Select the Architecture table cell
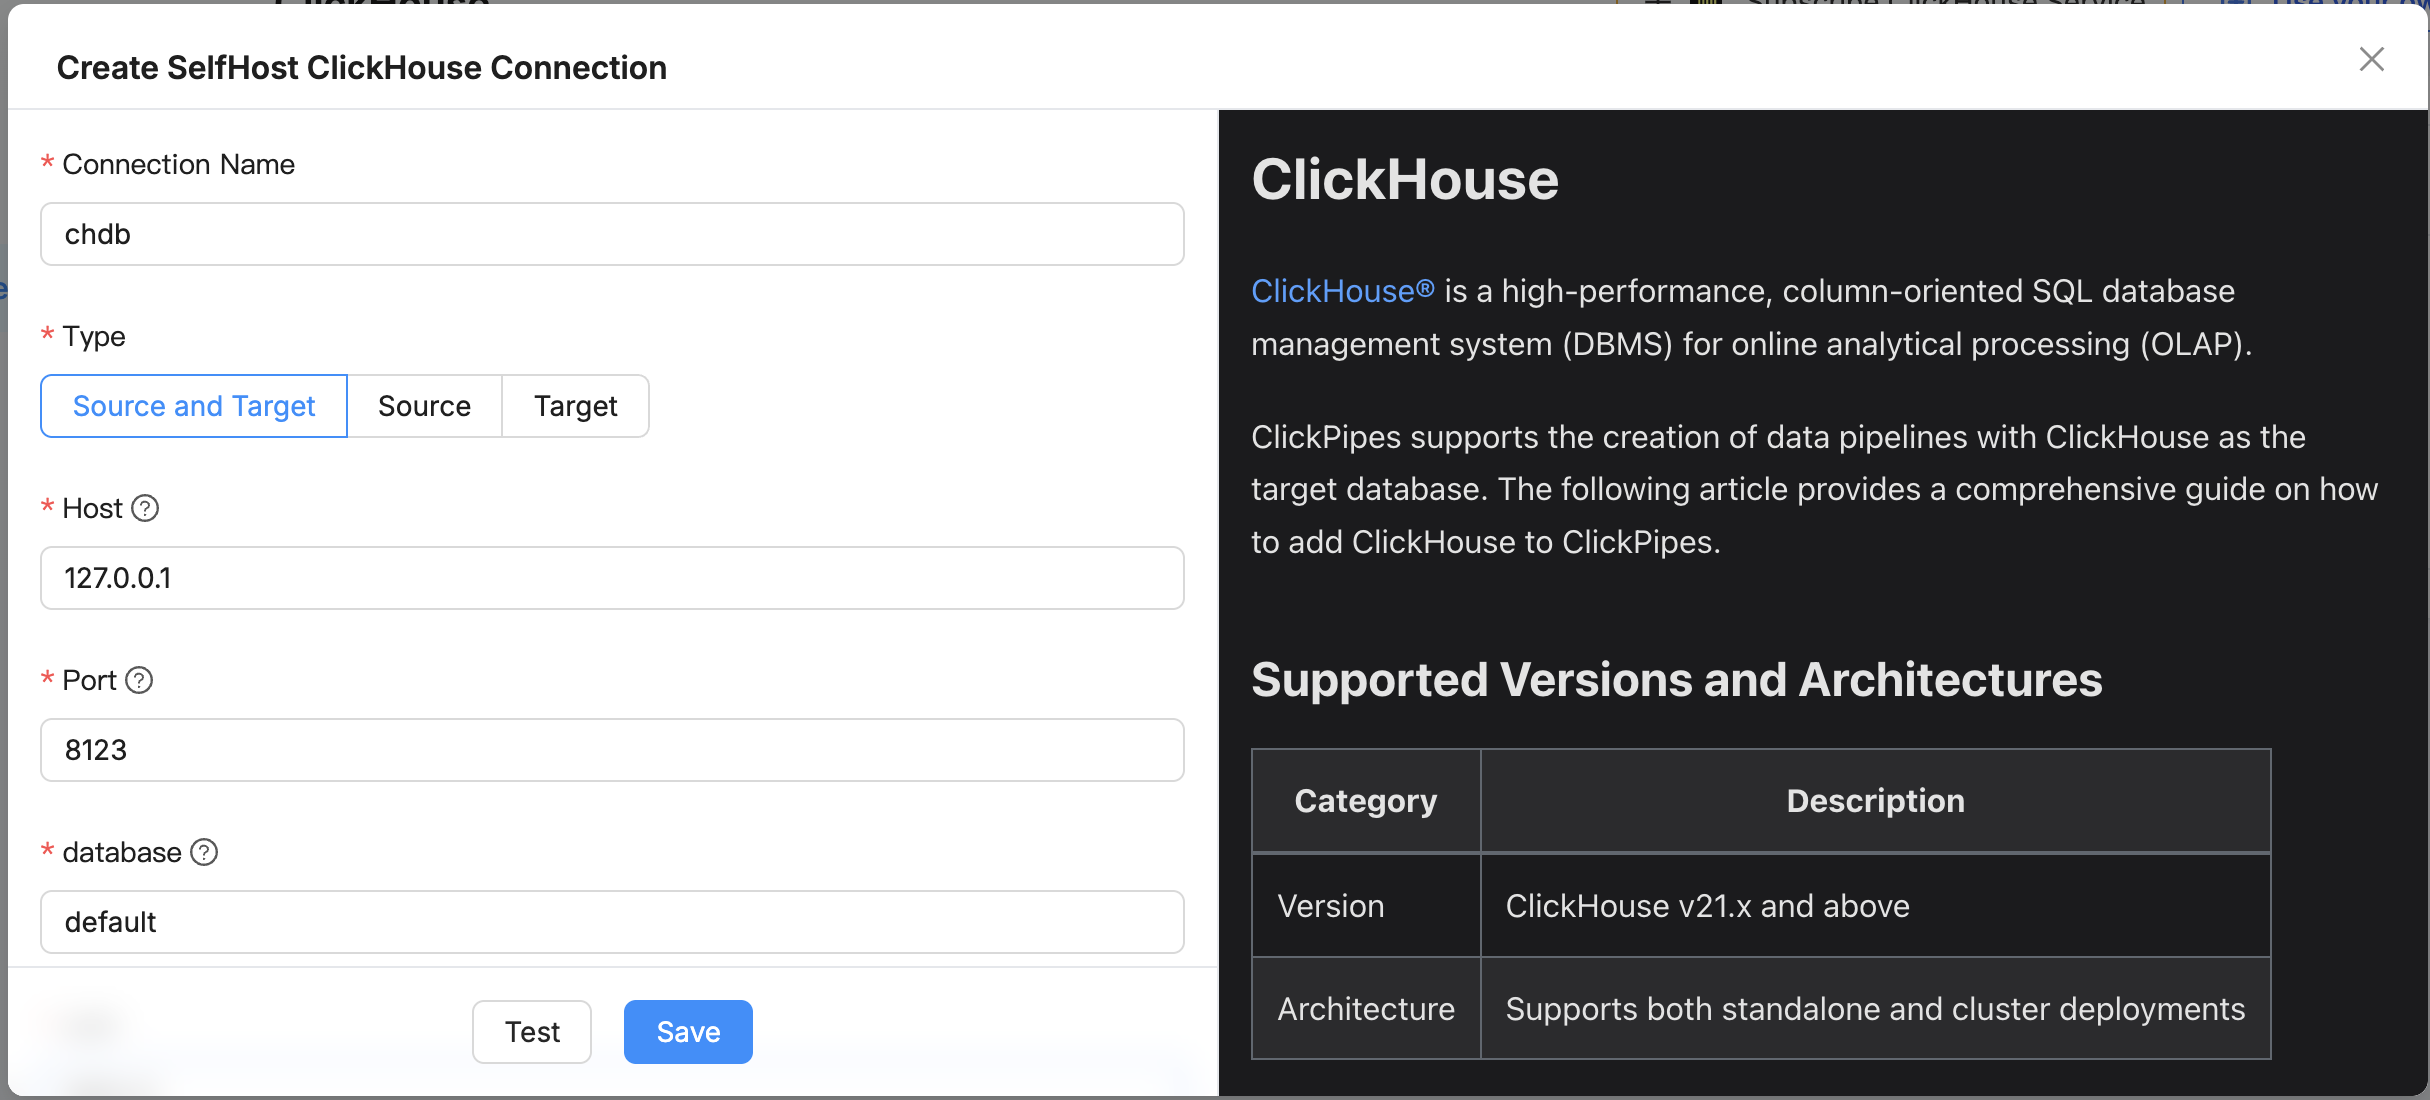Viewport: 2430px width, 1100px height. [1366, 1009]
